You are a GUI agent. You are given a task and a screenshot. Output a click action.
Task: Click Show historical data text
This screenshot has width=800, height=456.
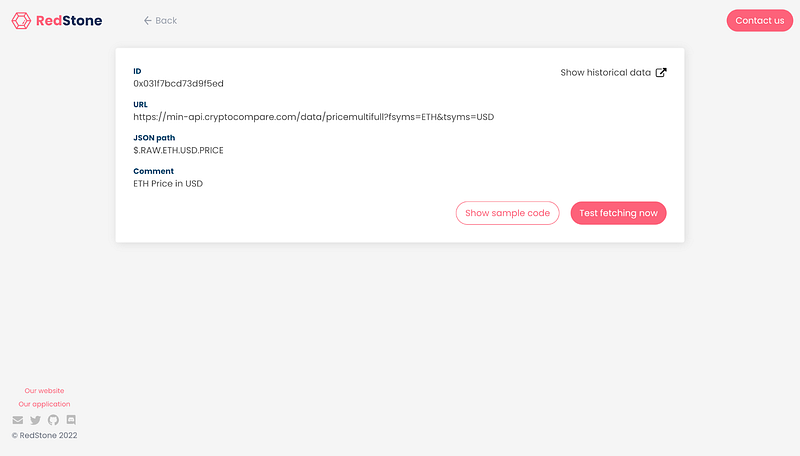(605, 72)
